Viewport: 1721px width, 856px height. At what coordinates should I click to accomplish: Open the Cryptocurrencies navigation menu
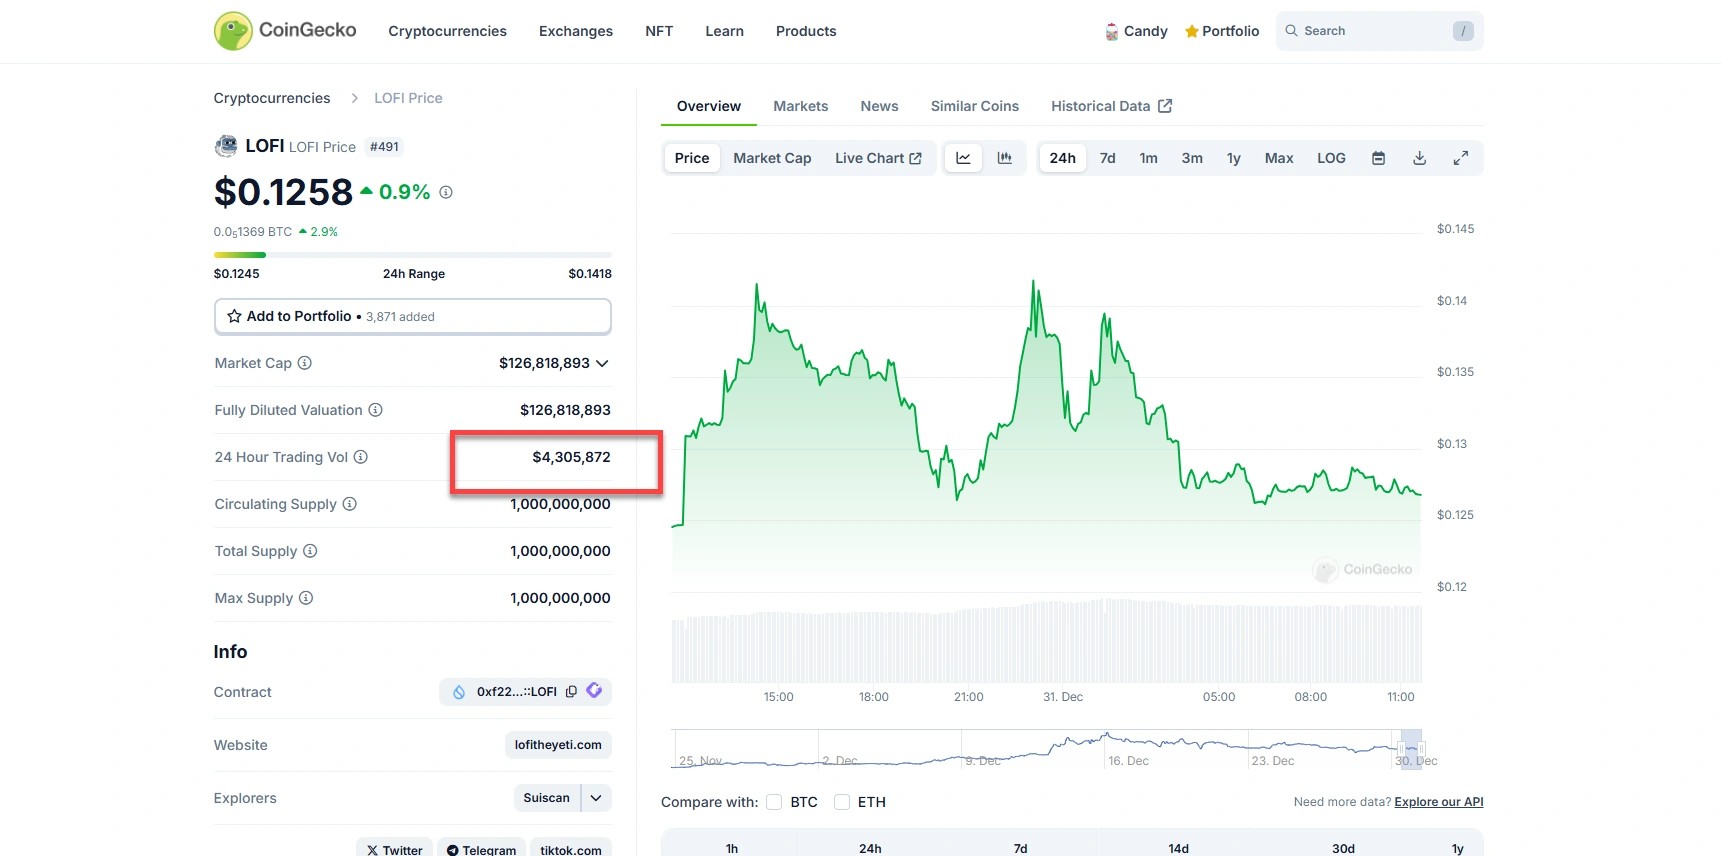pyautogui.click(x=447, y=31)
